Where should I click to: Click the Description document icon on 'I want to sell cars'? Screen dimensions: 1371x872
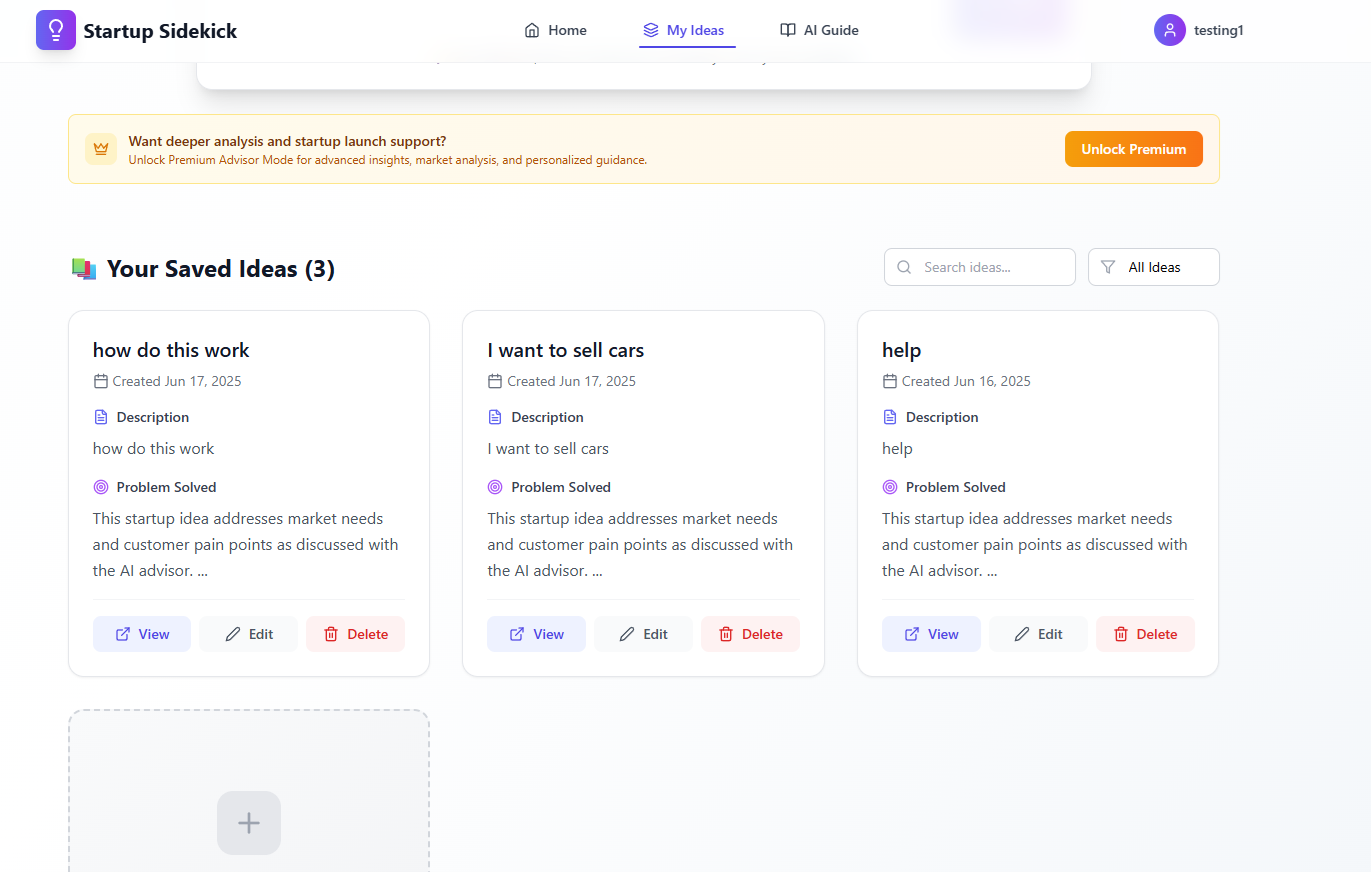coord(495,416)
